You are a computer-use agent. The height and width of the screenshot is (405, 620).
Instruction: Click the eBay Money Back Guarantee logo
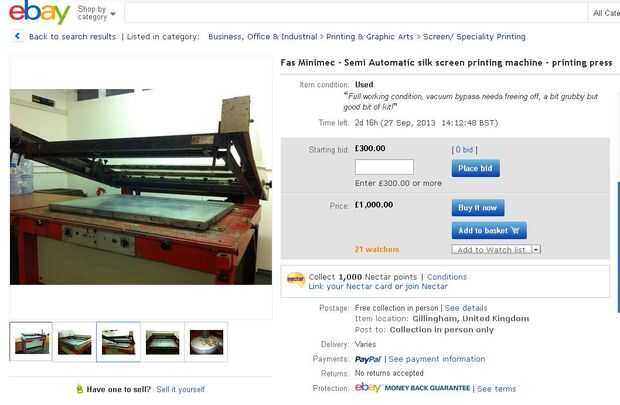click(x=412, y=388)
